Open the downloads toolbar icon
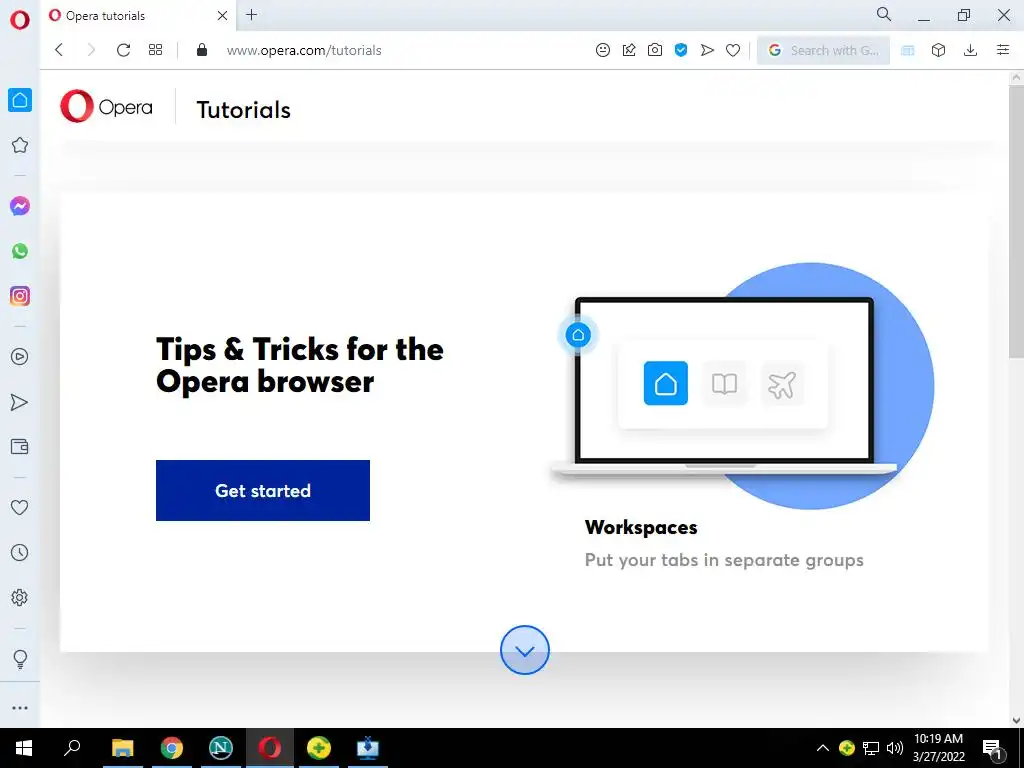This screenshot has width=1024, height=768. [x=970, y=50]
